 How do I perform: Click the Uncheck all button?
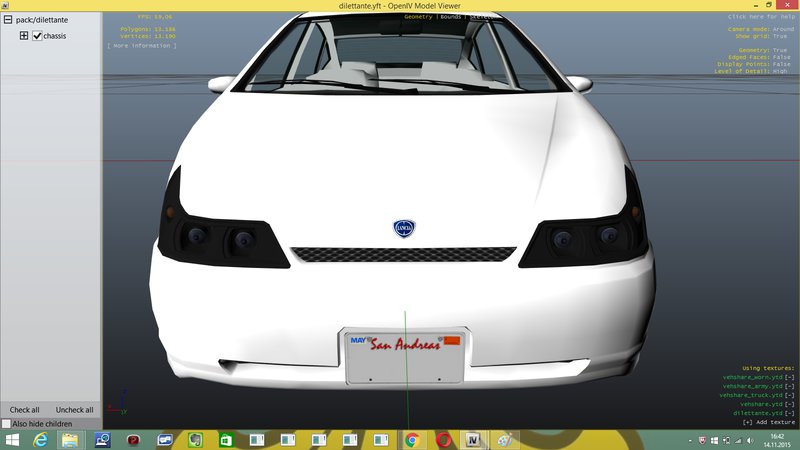tap(74, 410)
